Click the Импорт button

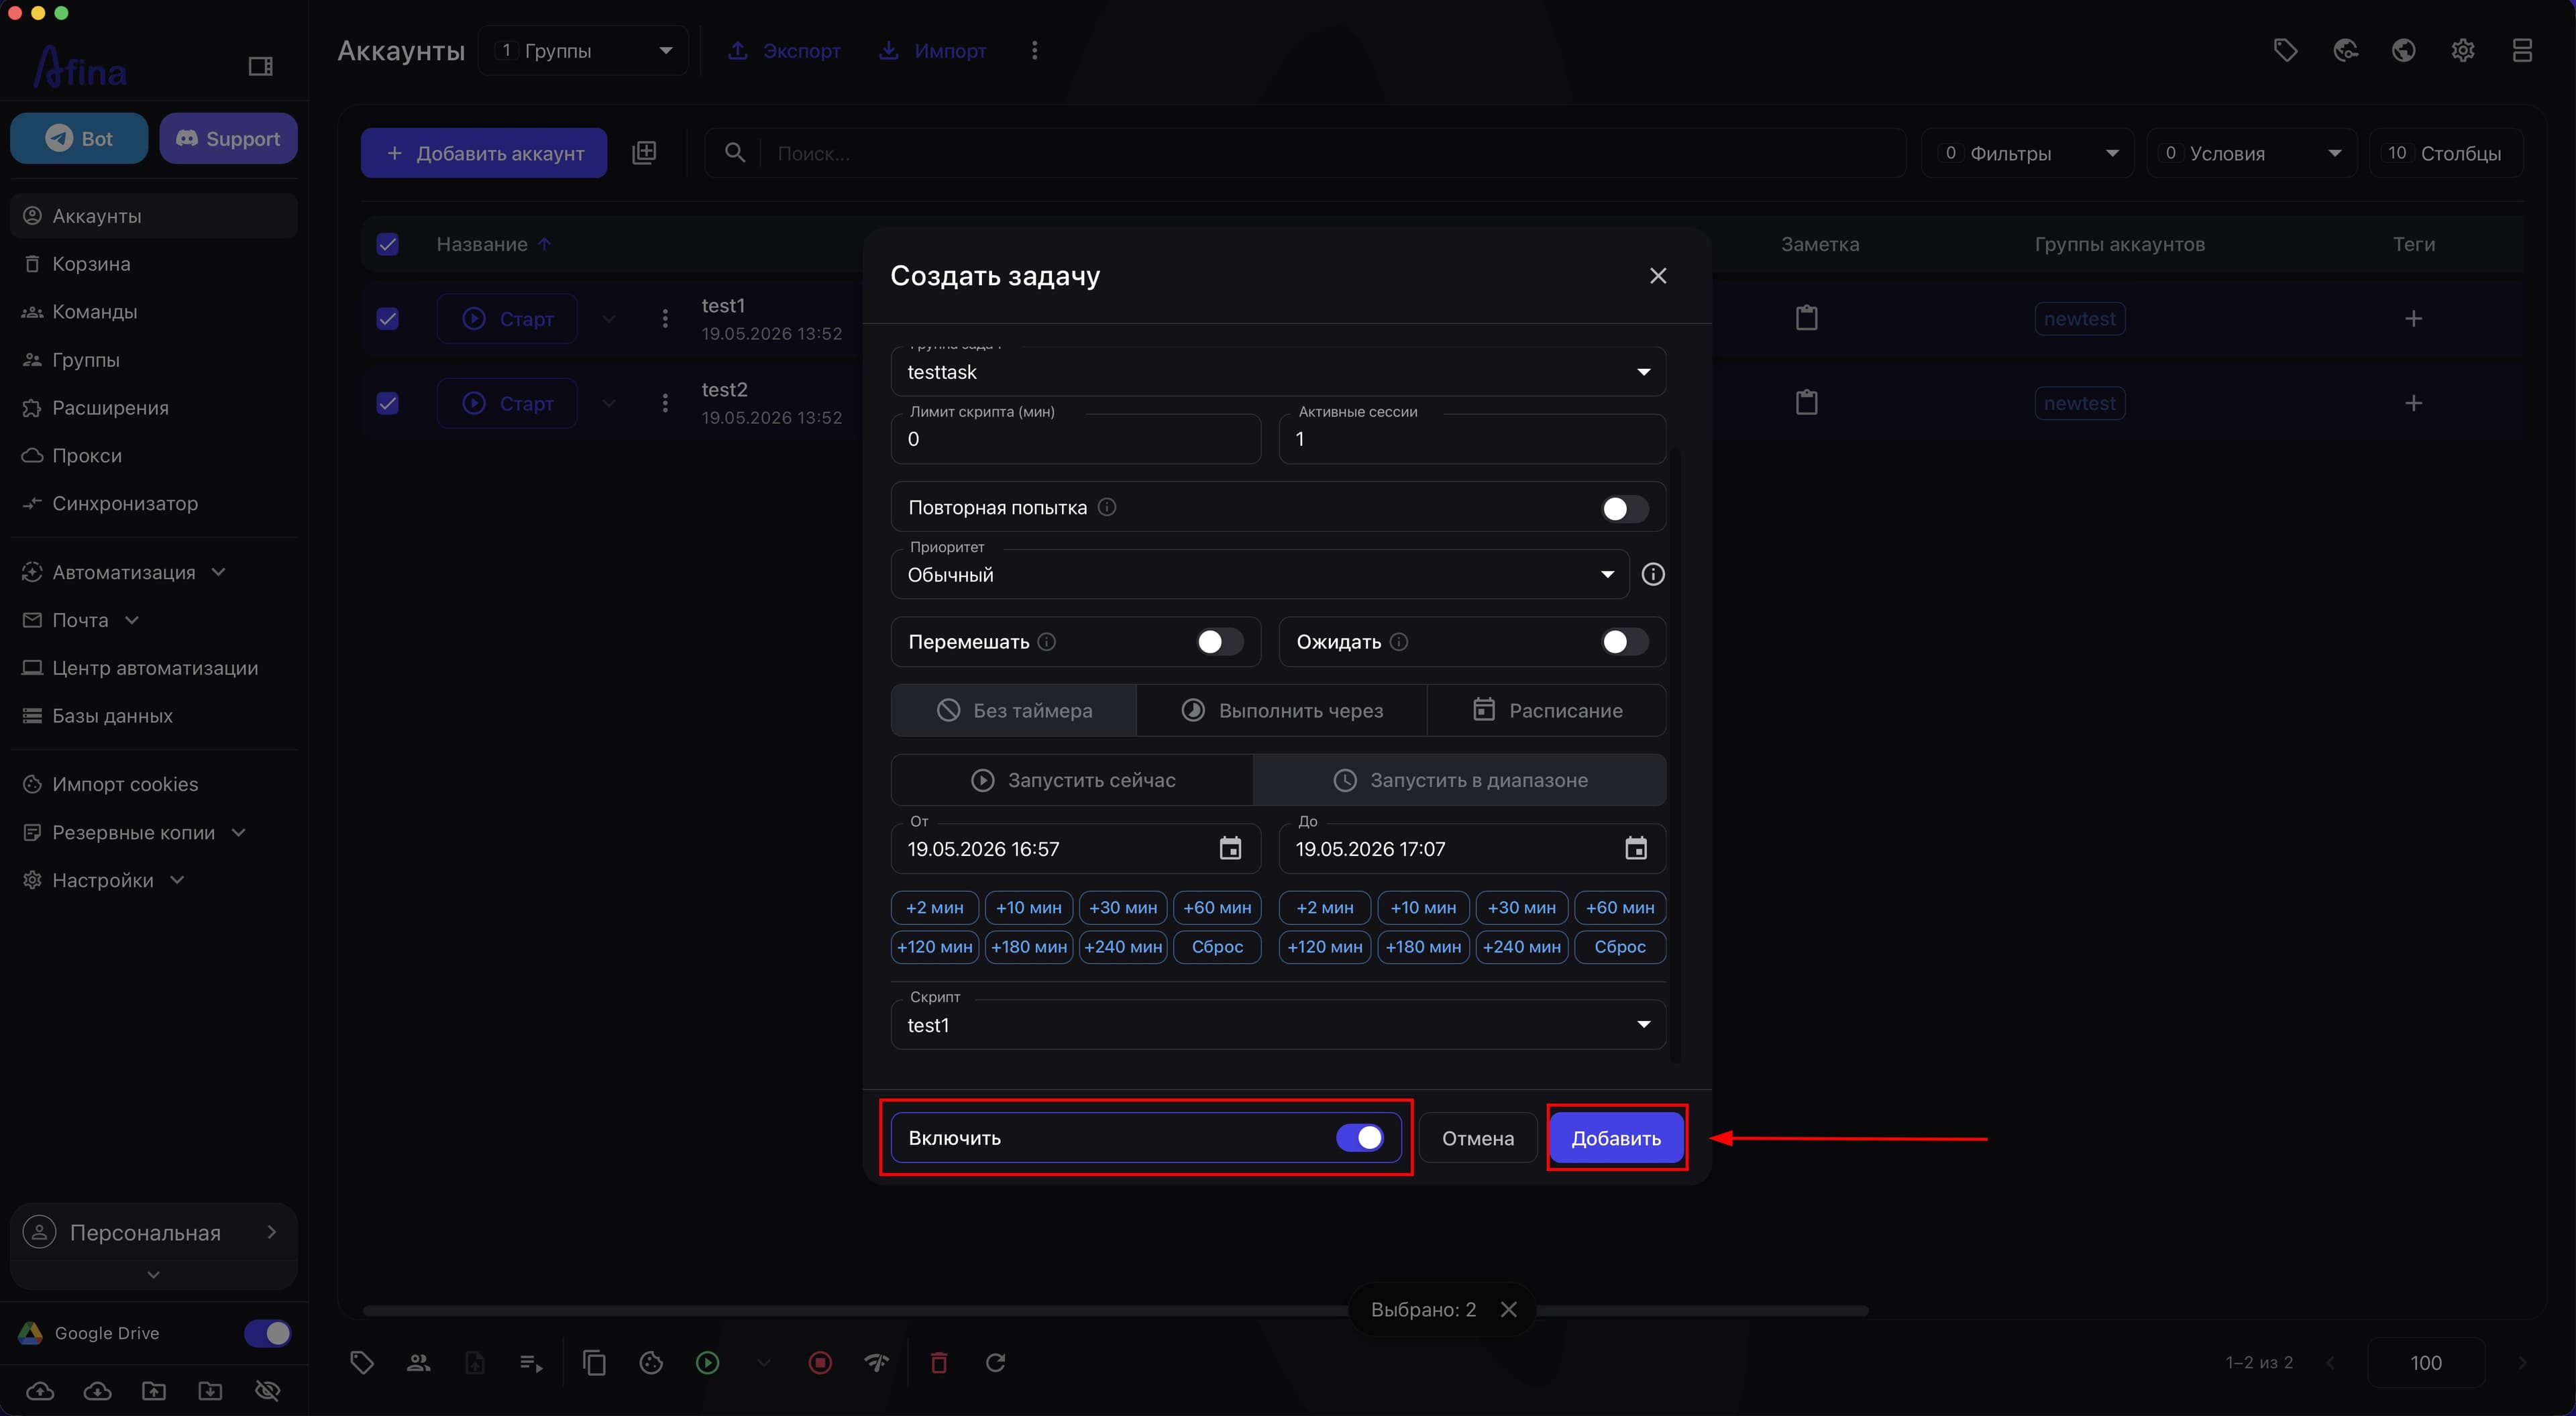[x=932, y=50]
